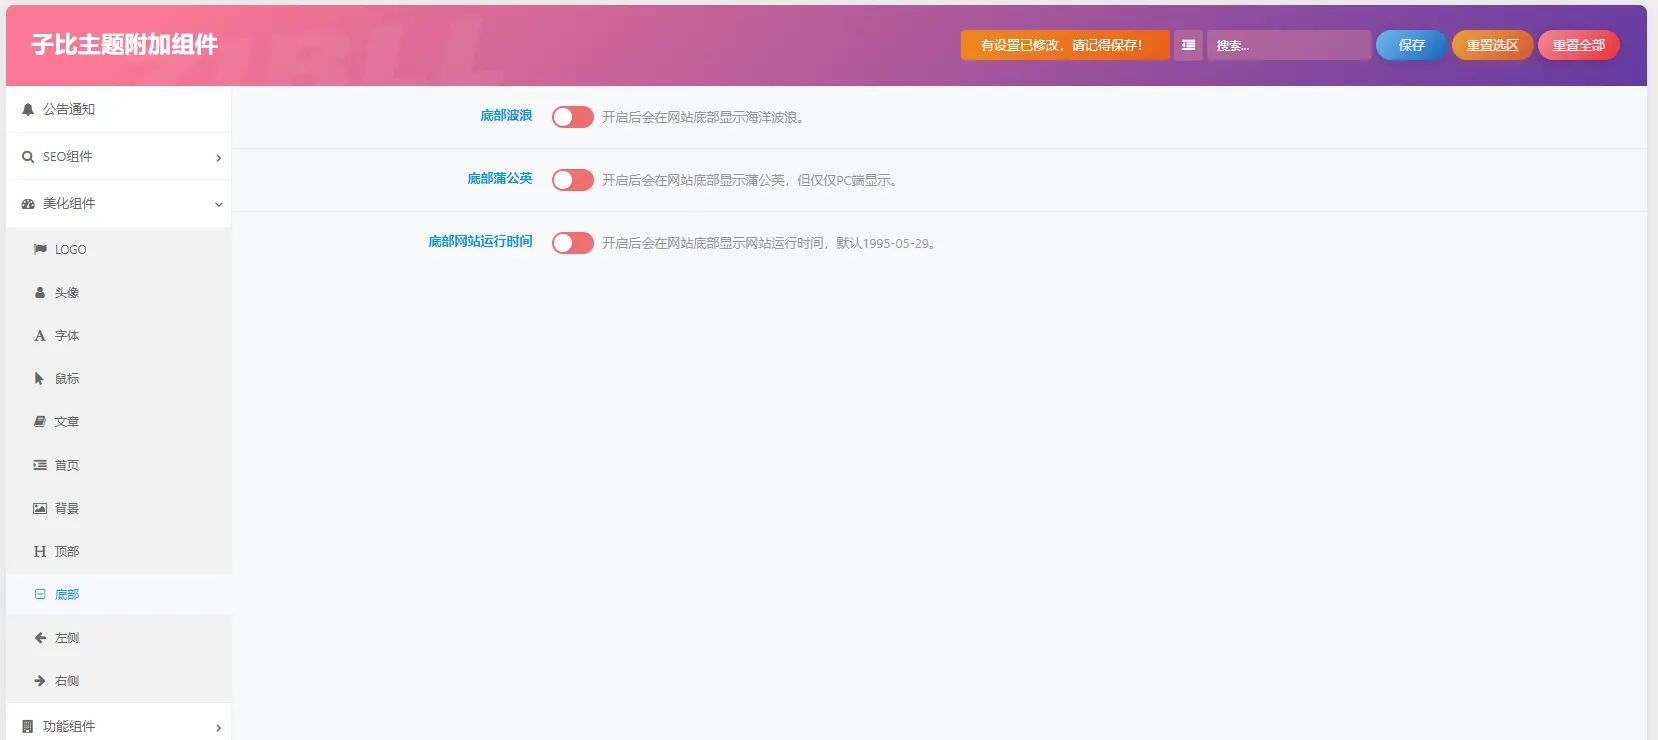This screenshot has height=740, width=1658.
Task: Open the 左侧 sidebar entry
Action: (118, 637)
